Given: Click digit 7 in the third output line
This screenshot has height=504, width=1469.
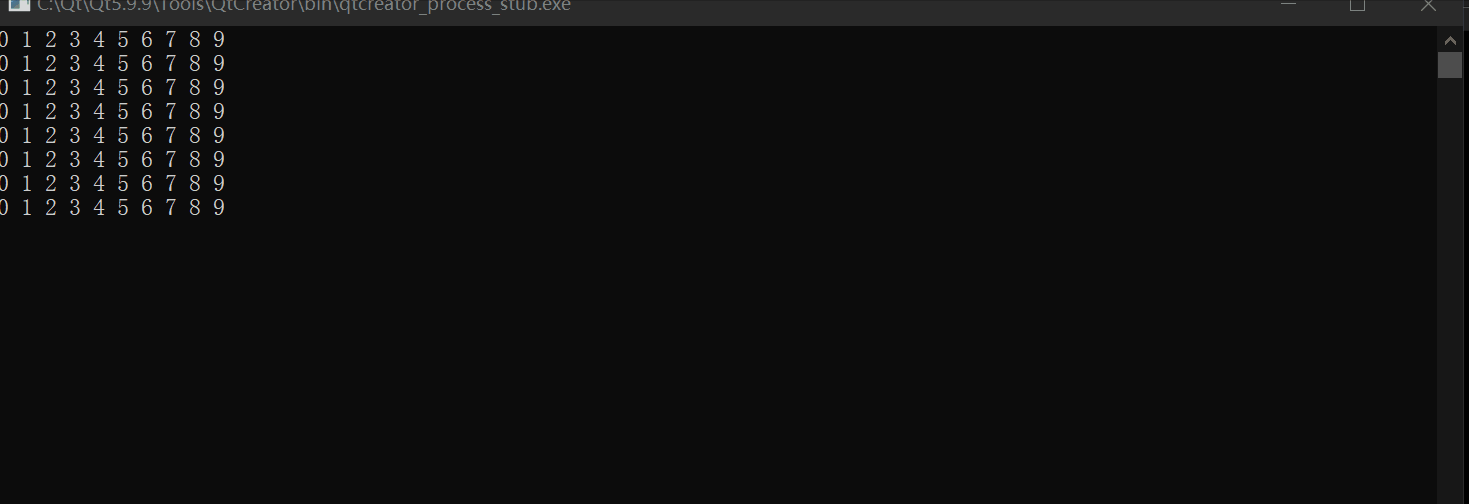Looking at the screenshot, I should point(171,88).
